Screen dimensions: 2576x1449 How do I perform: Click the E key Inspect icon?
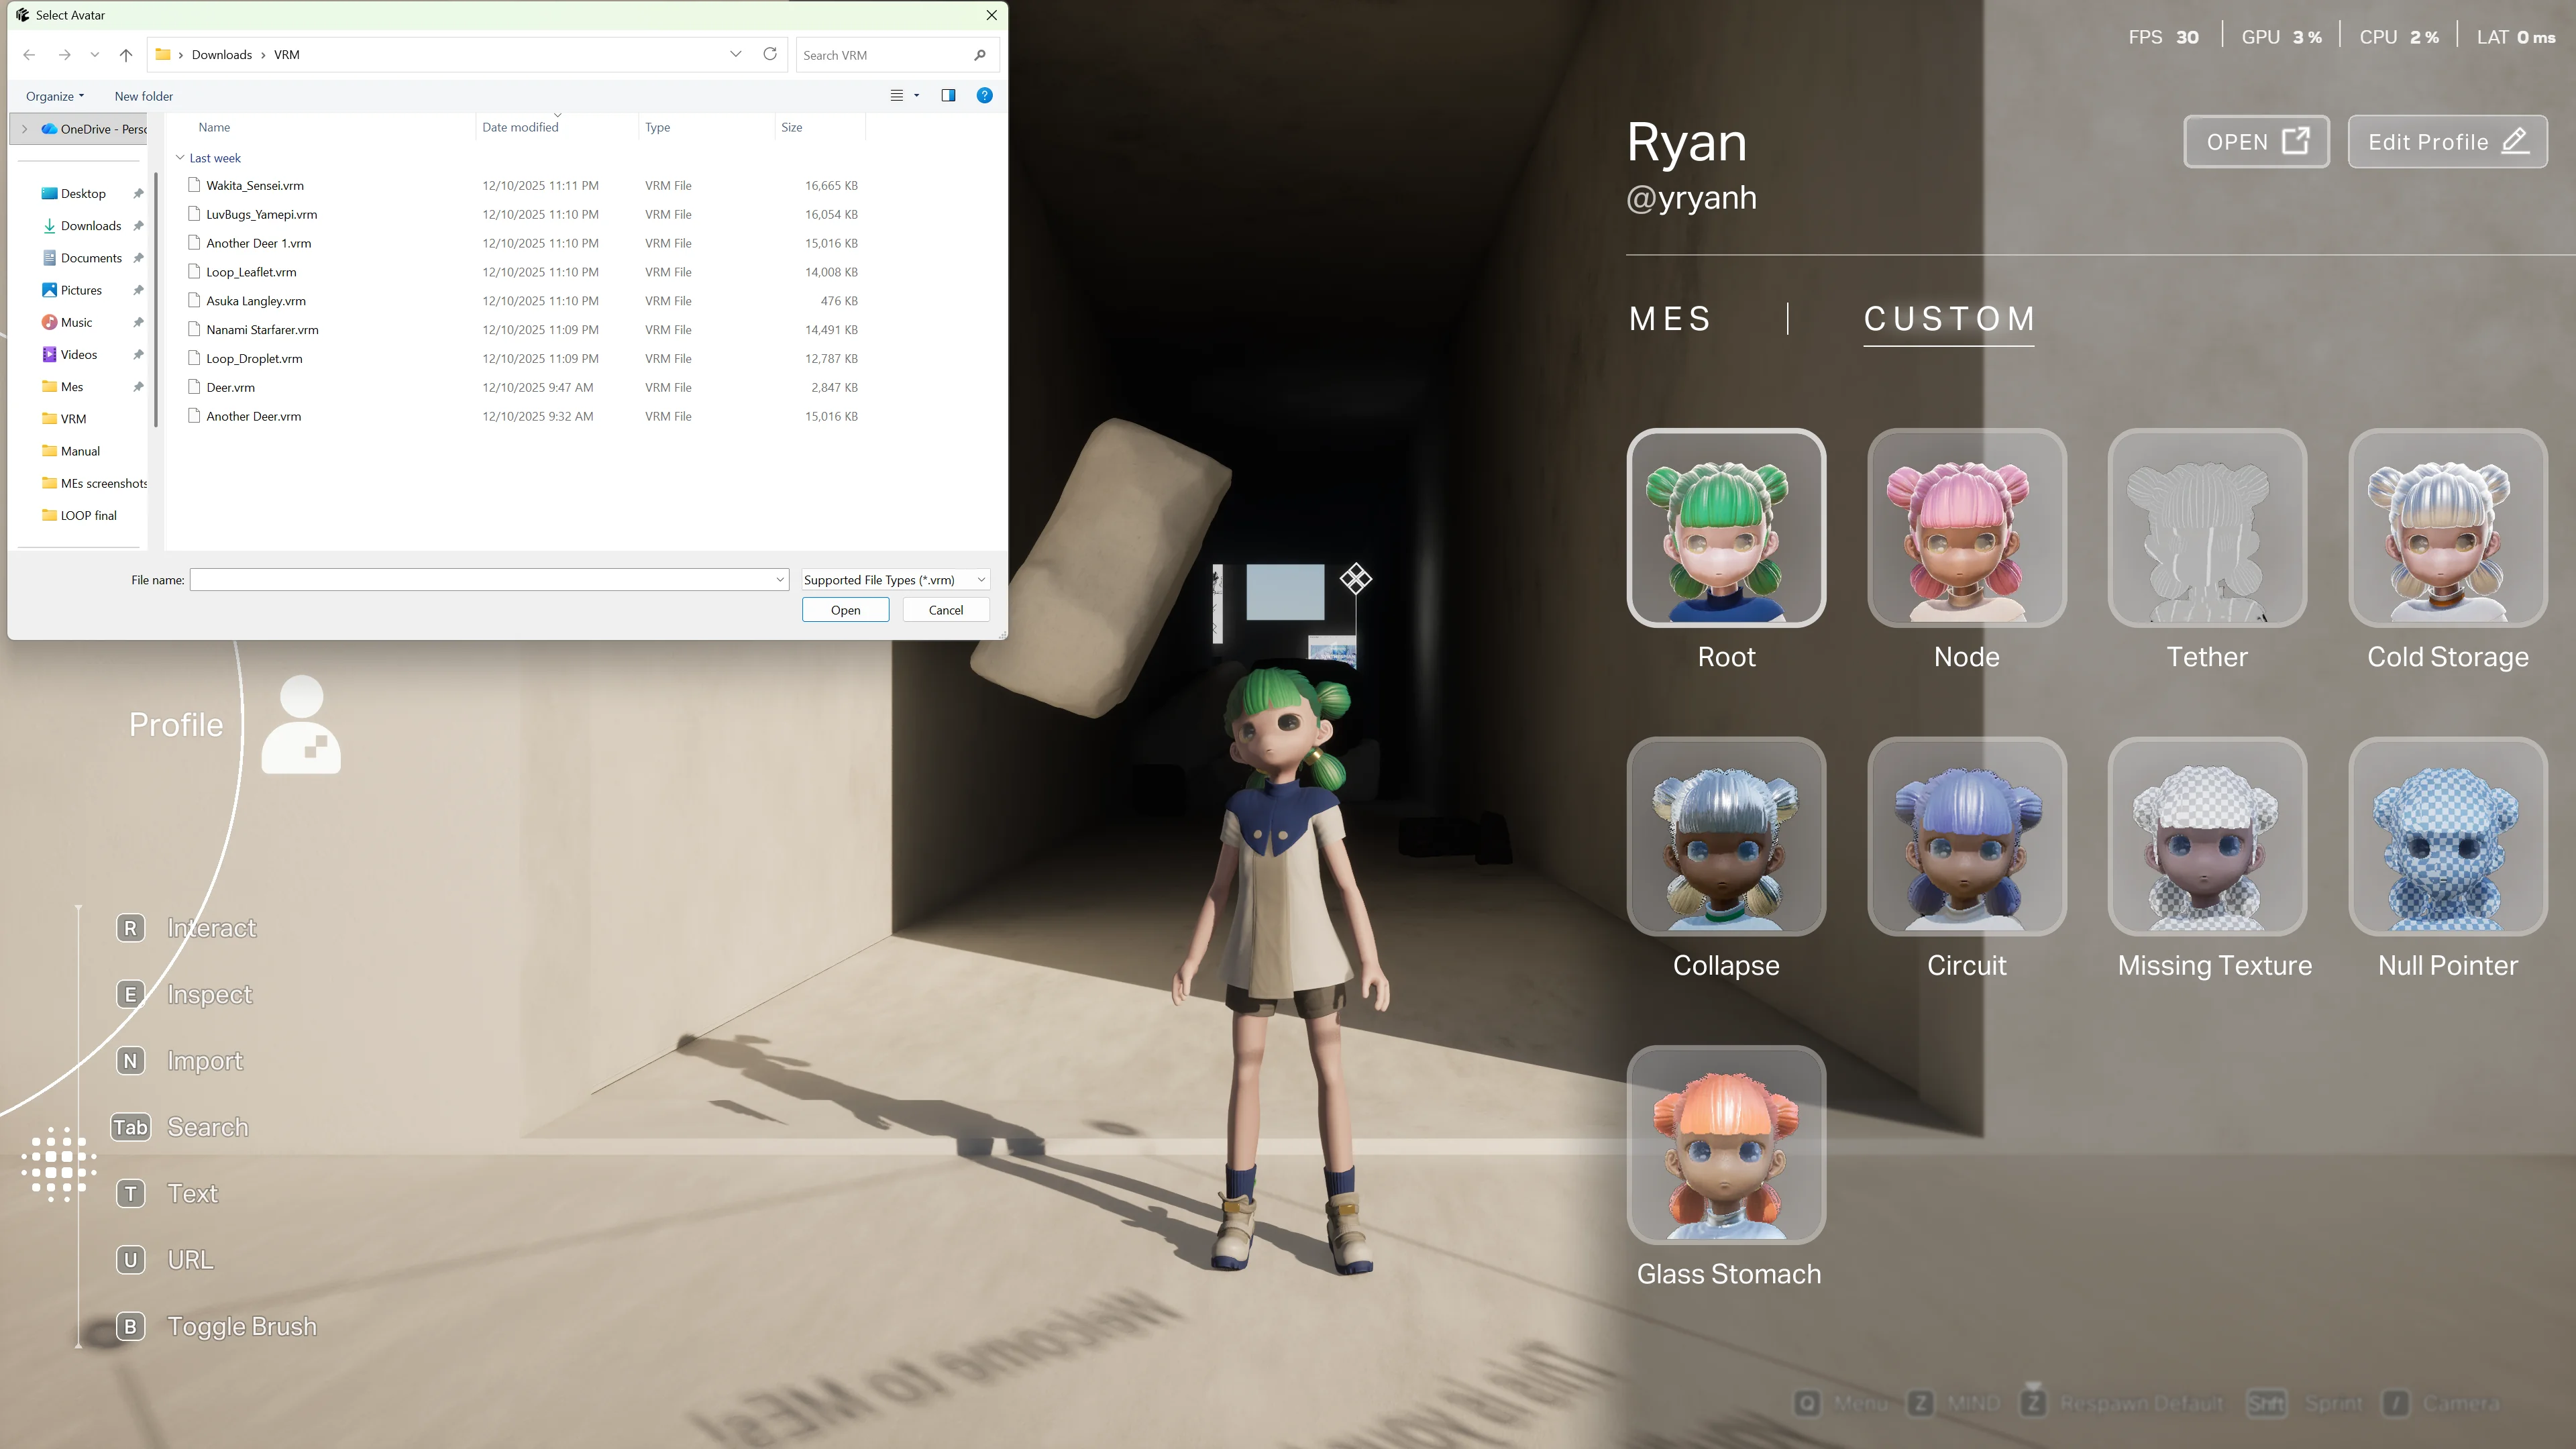131,994
